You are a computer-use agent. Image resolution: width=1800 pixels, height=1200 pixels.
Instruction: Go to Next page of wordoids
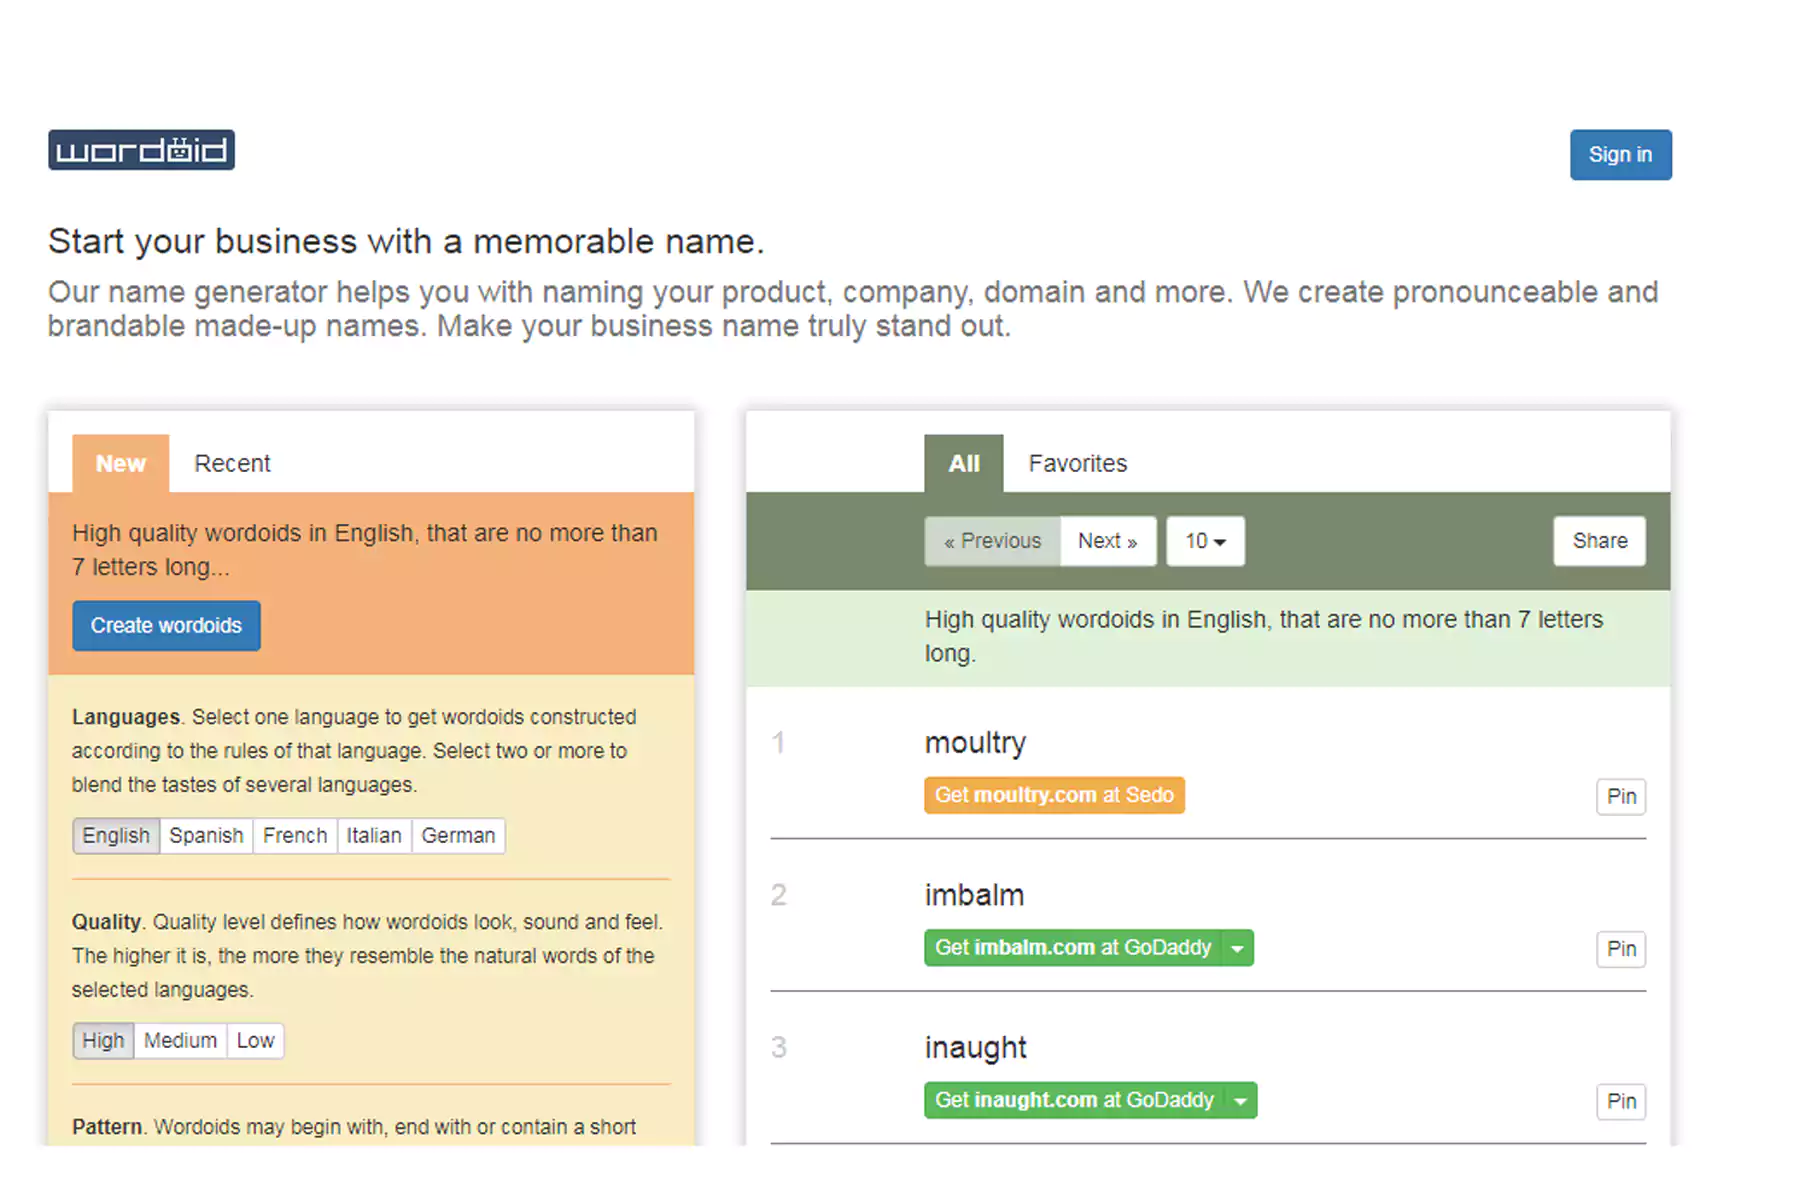[1107, 541]
